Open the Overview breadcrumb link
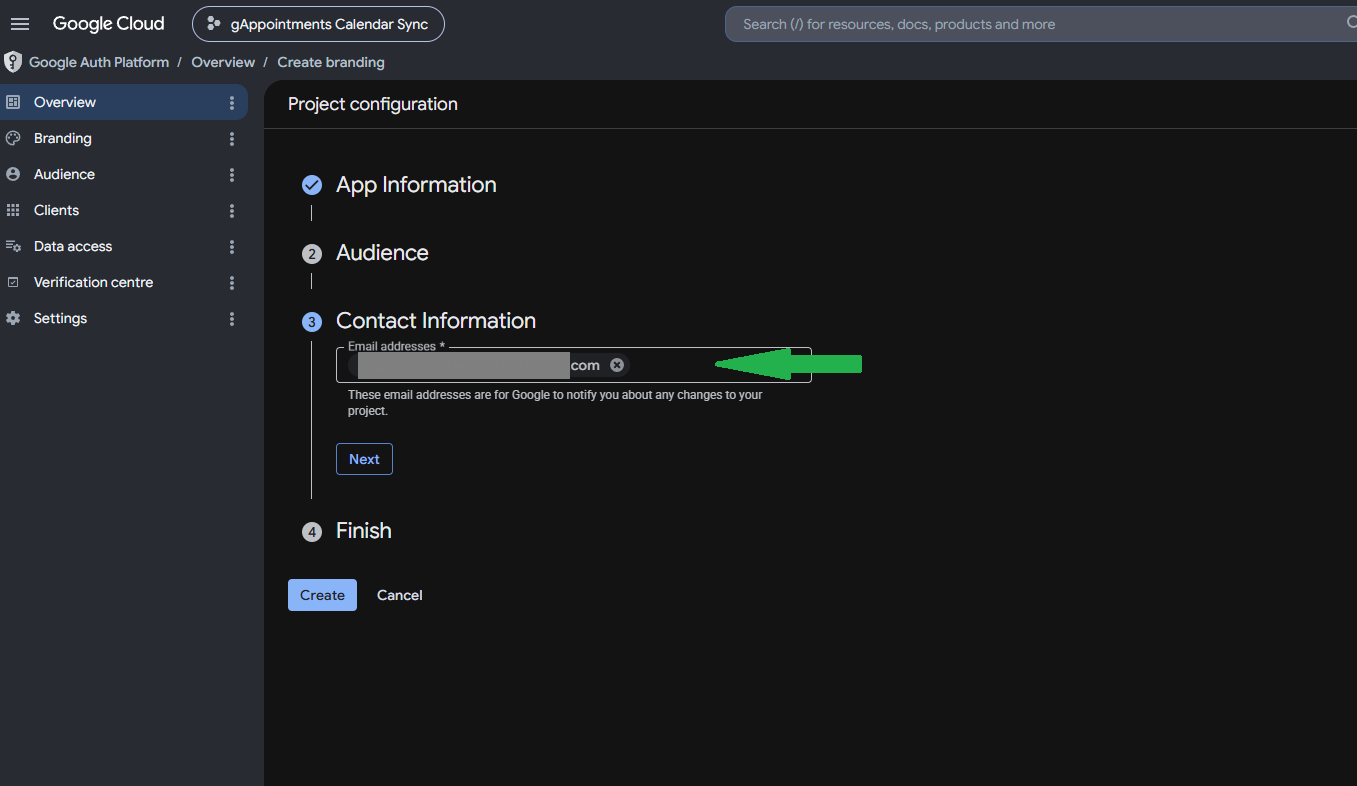The image size is (1357, 786). [x=223, y=62]
